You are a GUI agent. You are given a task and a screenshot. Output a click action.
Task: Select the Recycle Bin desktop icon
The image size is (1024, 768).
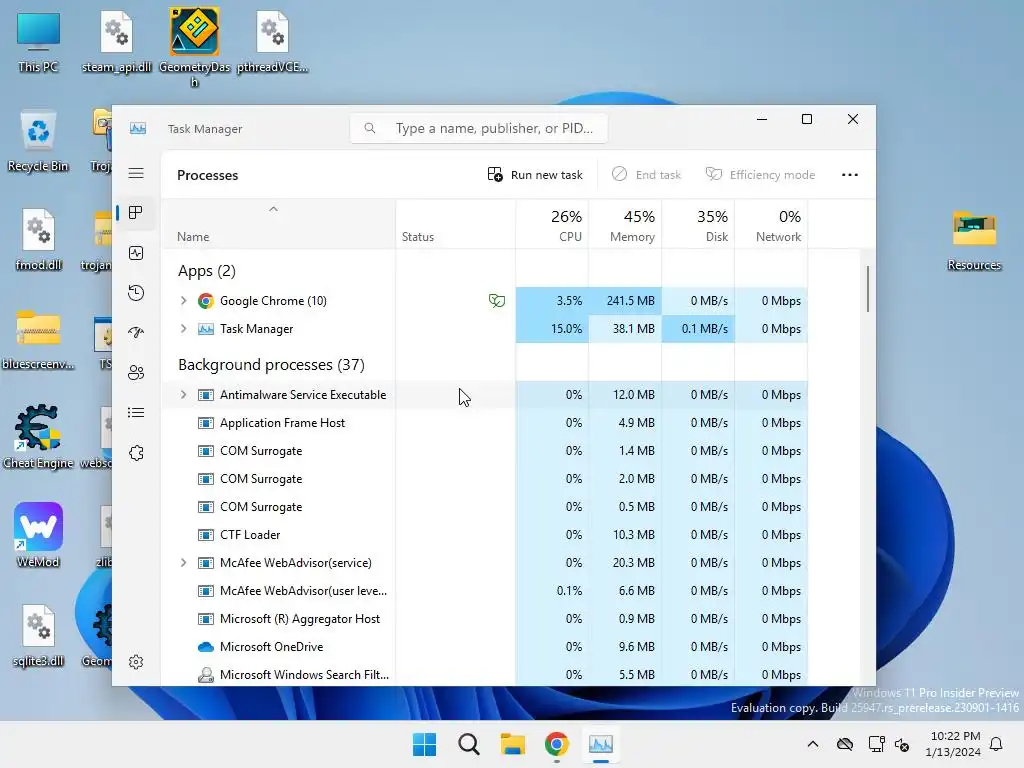[x=38, y=140]
